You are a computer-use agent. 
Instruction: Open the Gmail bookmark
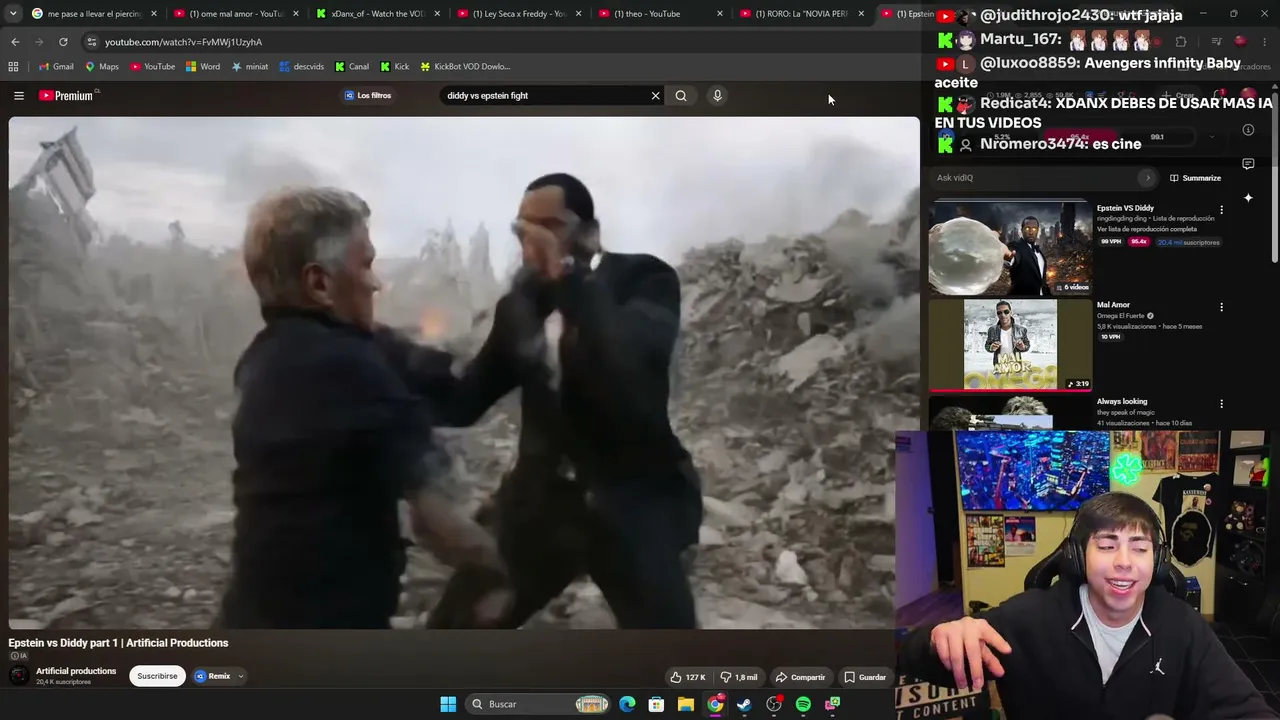point(57,67)
